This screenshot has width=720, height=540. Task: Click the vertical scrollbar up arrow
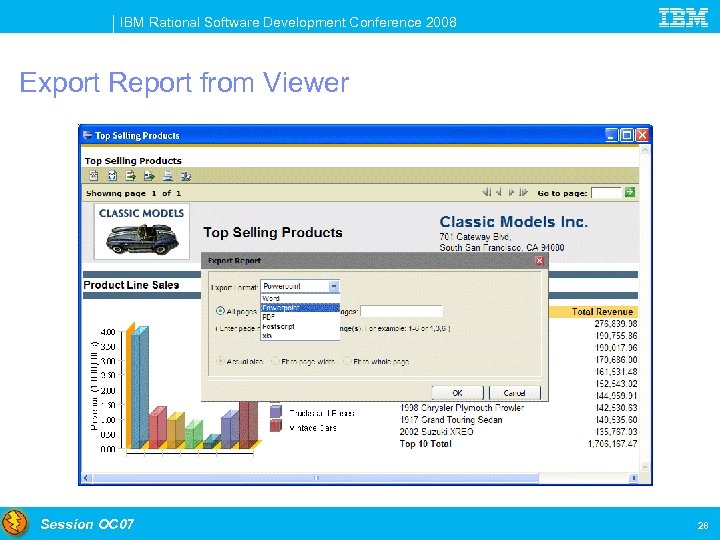point(645,150)
